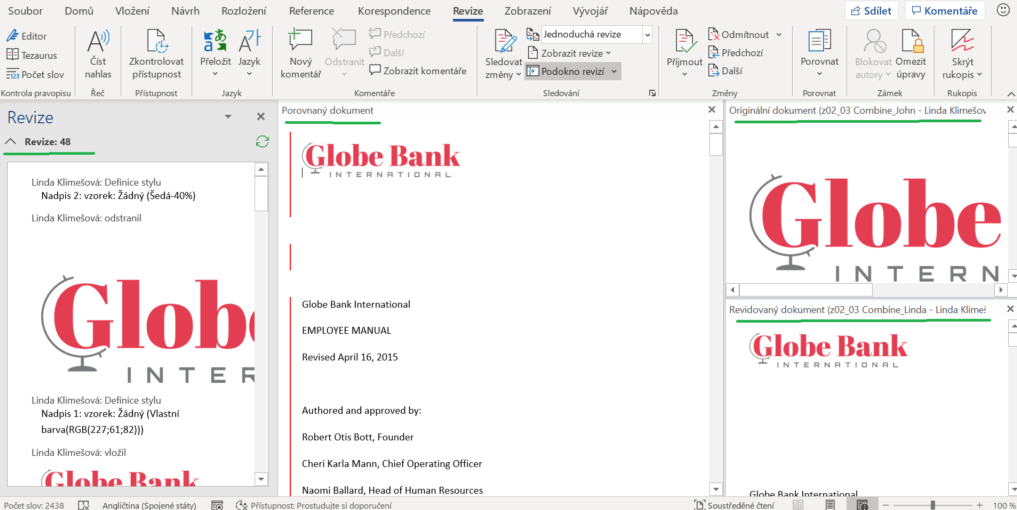This screenshot has width=1017, height=510.
Task: Run Zkontrolovat přístupnost accessibility check
Action: tap(156, 55)
